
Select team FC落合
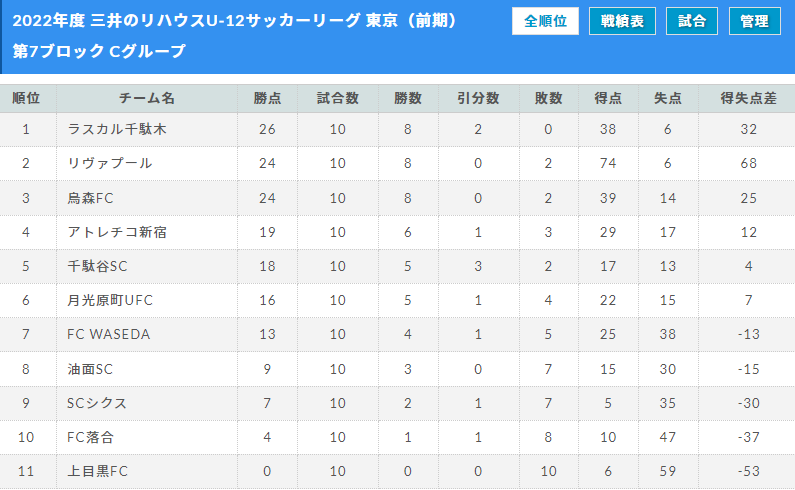tap(90, 437)
